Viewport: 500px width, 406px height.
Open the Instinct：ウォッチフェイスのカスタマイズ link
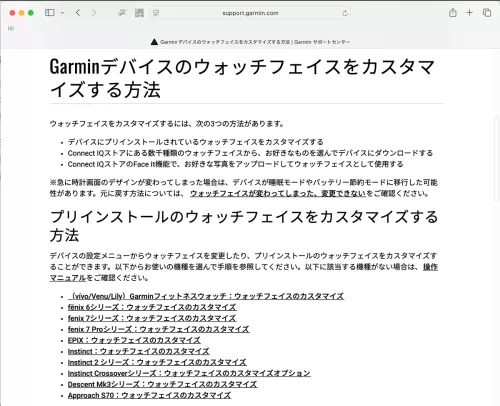click(138, 351)
